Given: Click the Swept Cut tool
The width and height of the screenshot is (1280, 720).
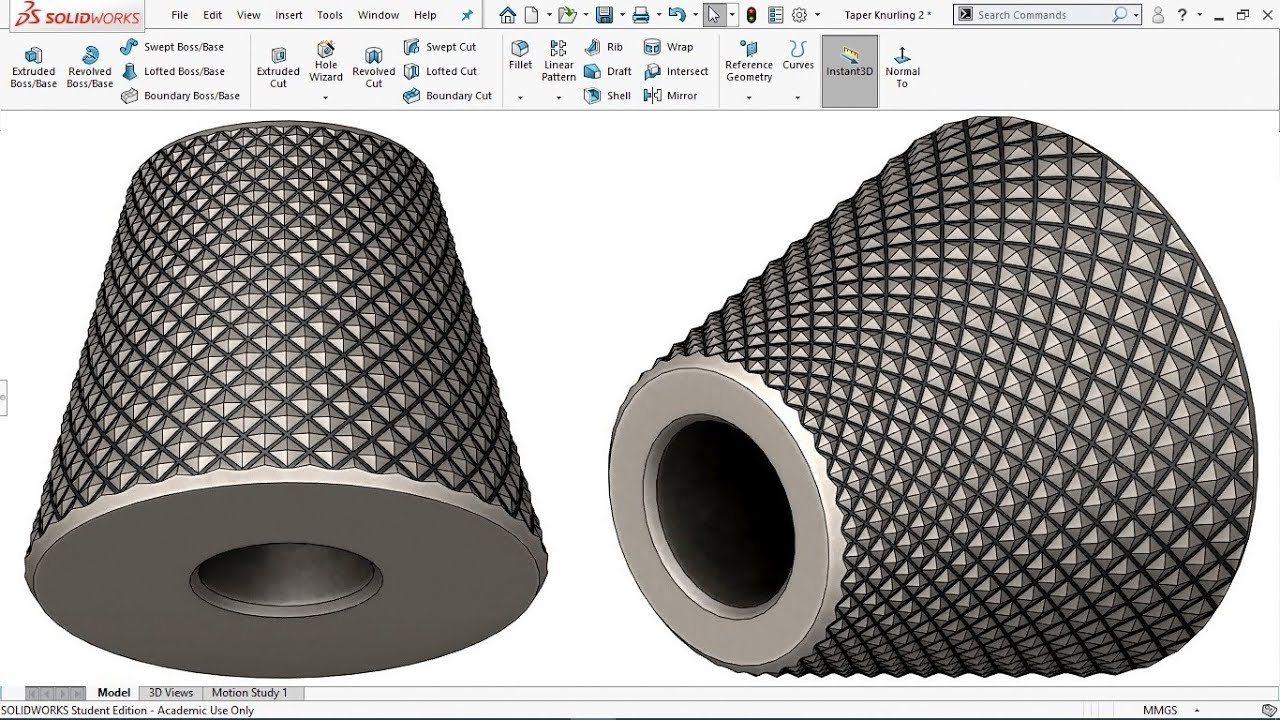Looking at the screenshot, I should click(x=440, y=47).
